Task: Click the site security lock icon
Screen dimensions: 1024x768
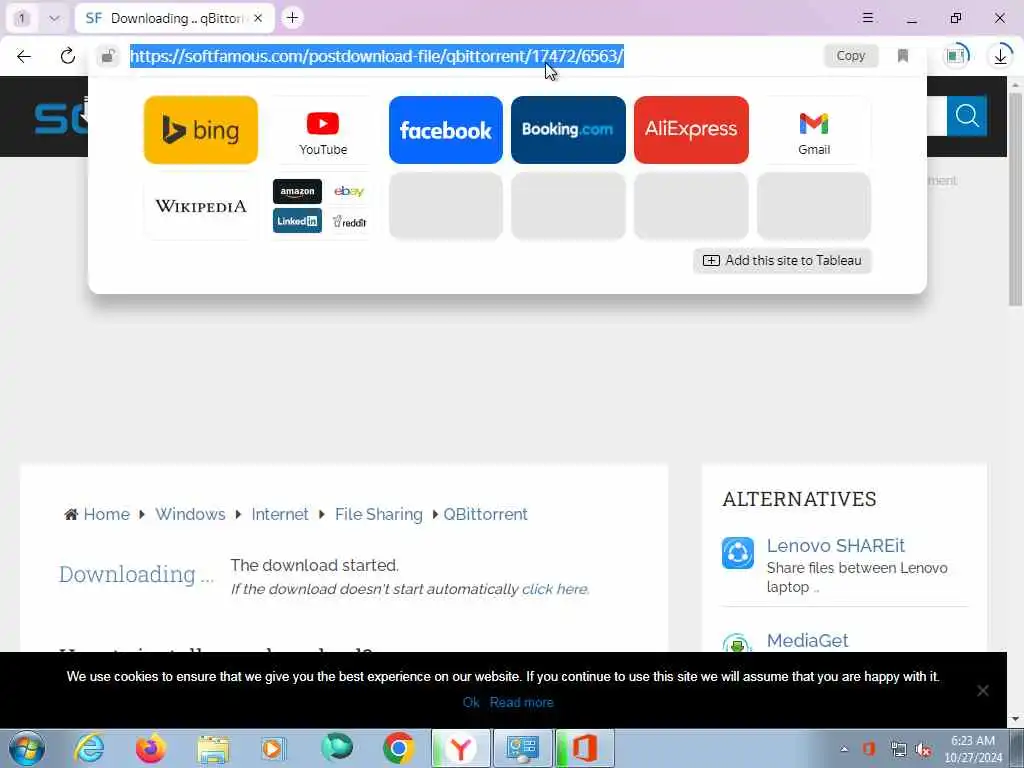Action: point(108,56)
